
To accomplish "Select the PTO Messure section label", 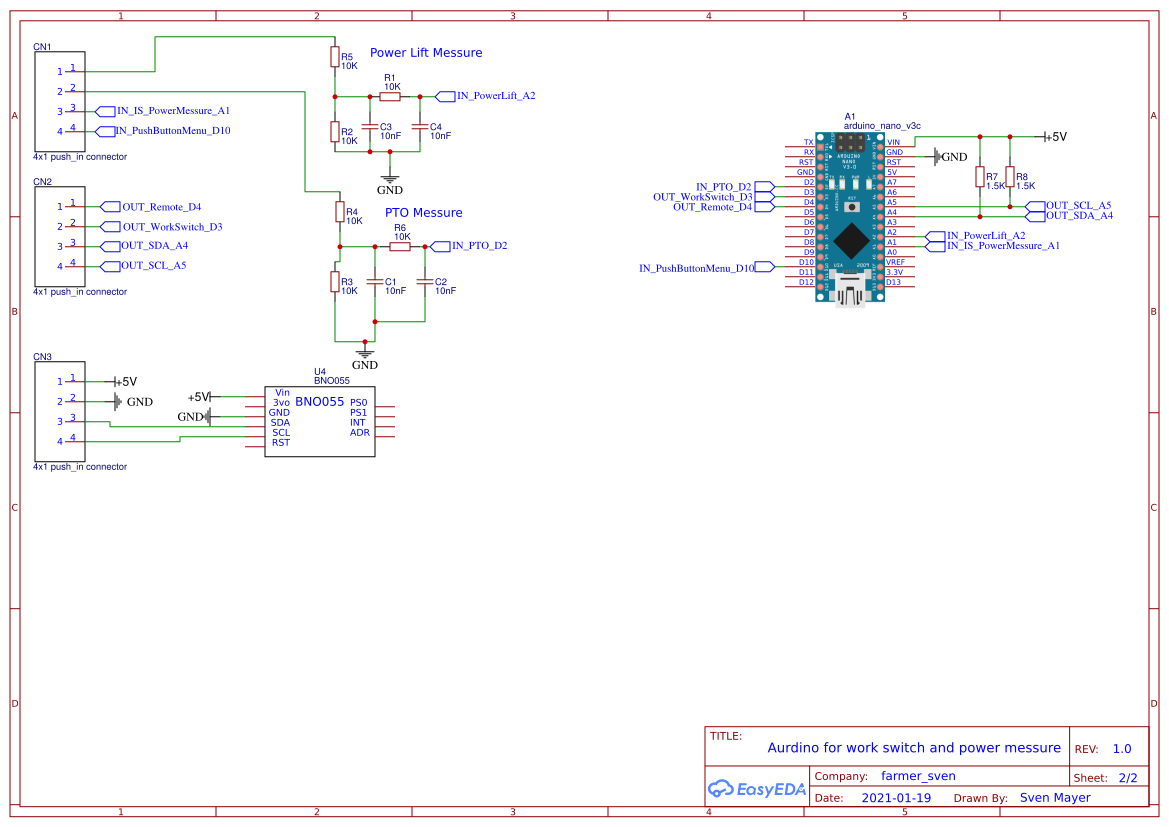I will click(x=424, y=212).
